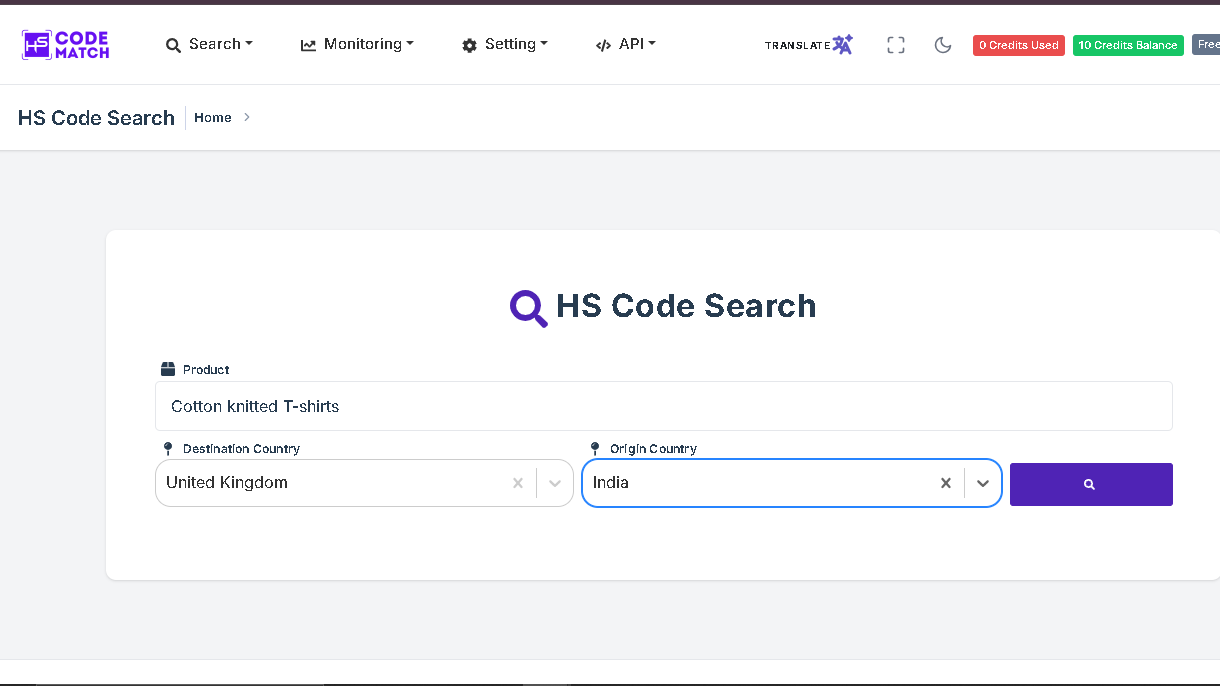Viewport: 1220px width, 686px height.
Task: Clear the United Kingdom destination selection
Action: click(x=518, y=483)
